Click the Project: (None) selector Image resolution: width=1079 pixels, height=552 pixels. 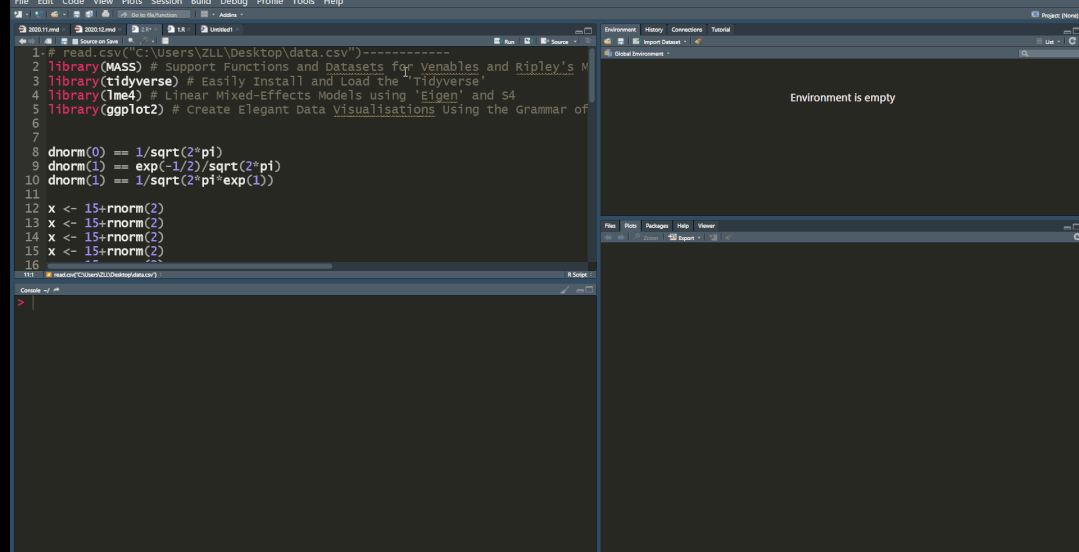[x=1055, y=14]
